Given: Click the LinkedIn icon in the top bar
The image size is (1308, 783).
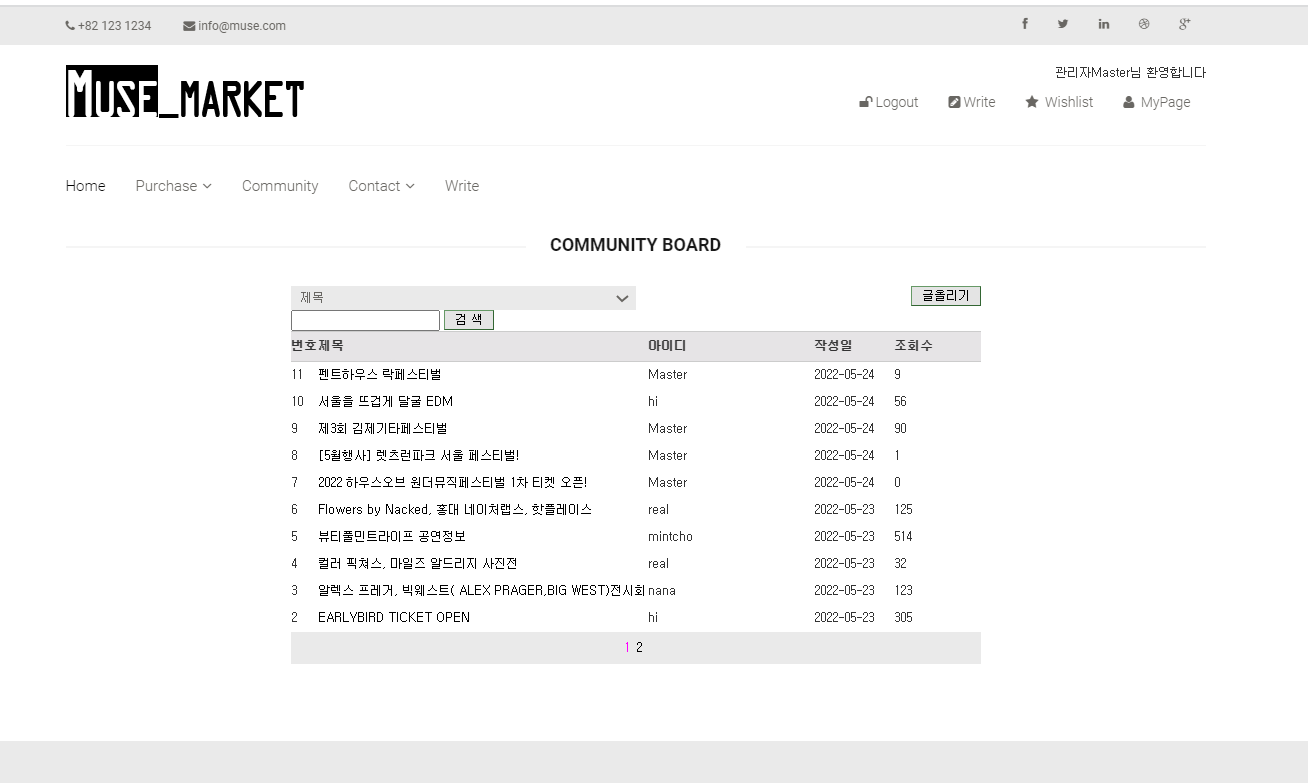Looking at the screenshot, I should click(1103, 23).
